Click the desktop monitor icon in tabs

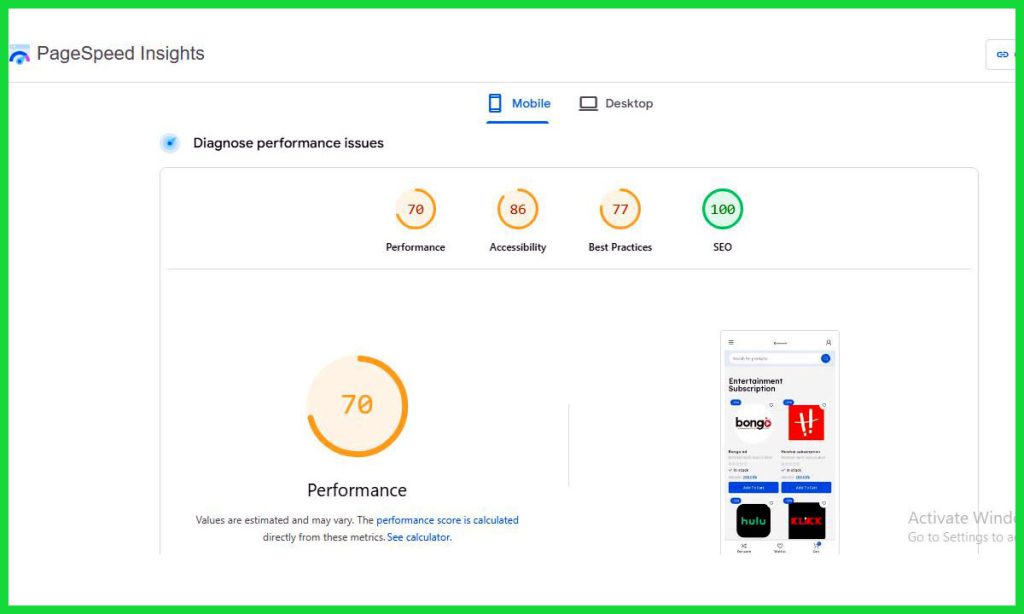588,103
